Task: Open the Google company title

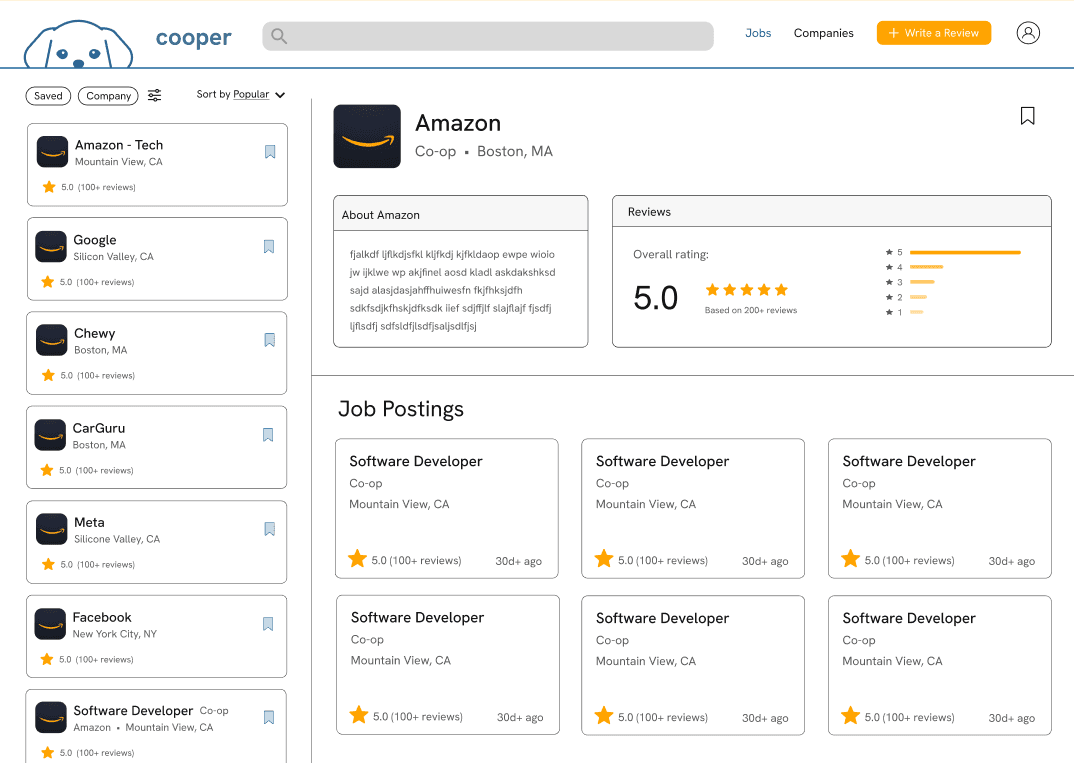Action: click(95, 240)
